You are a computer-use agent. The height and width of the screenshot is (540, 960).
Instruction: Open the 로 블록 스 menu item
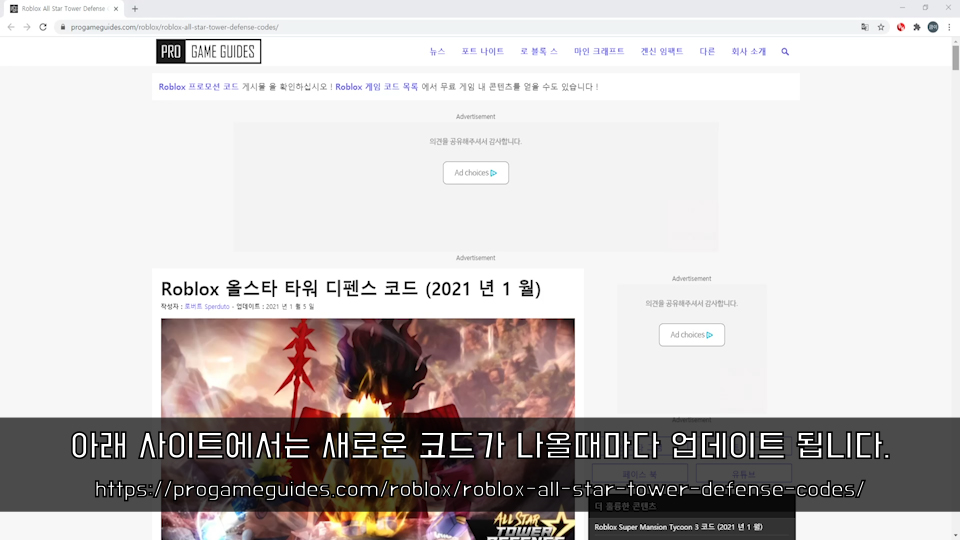539,51
